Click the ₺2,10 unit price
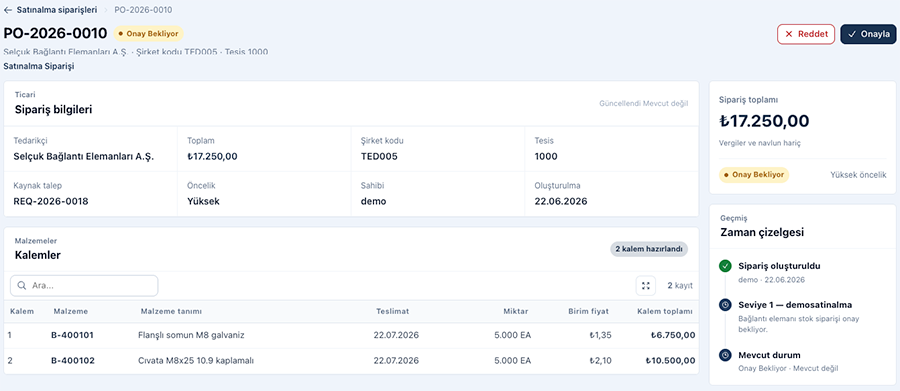 (x=600, y=361)
